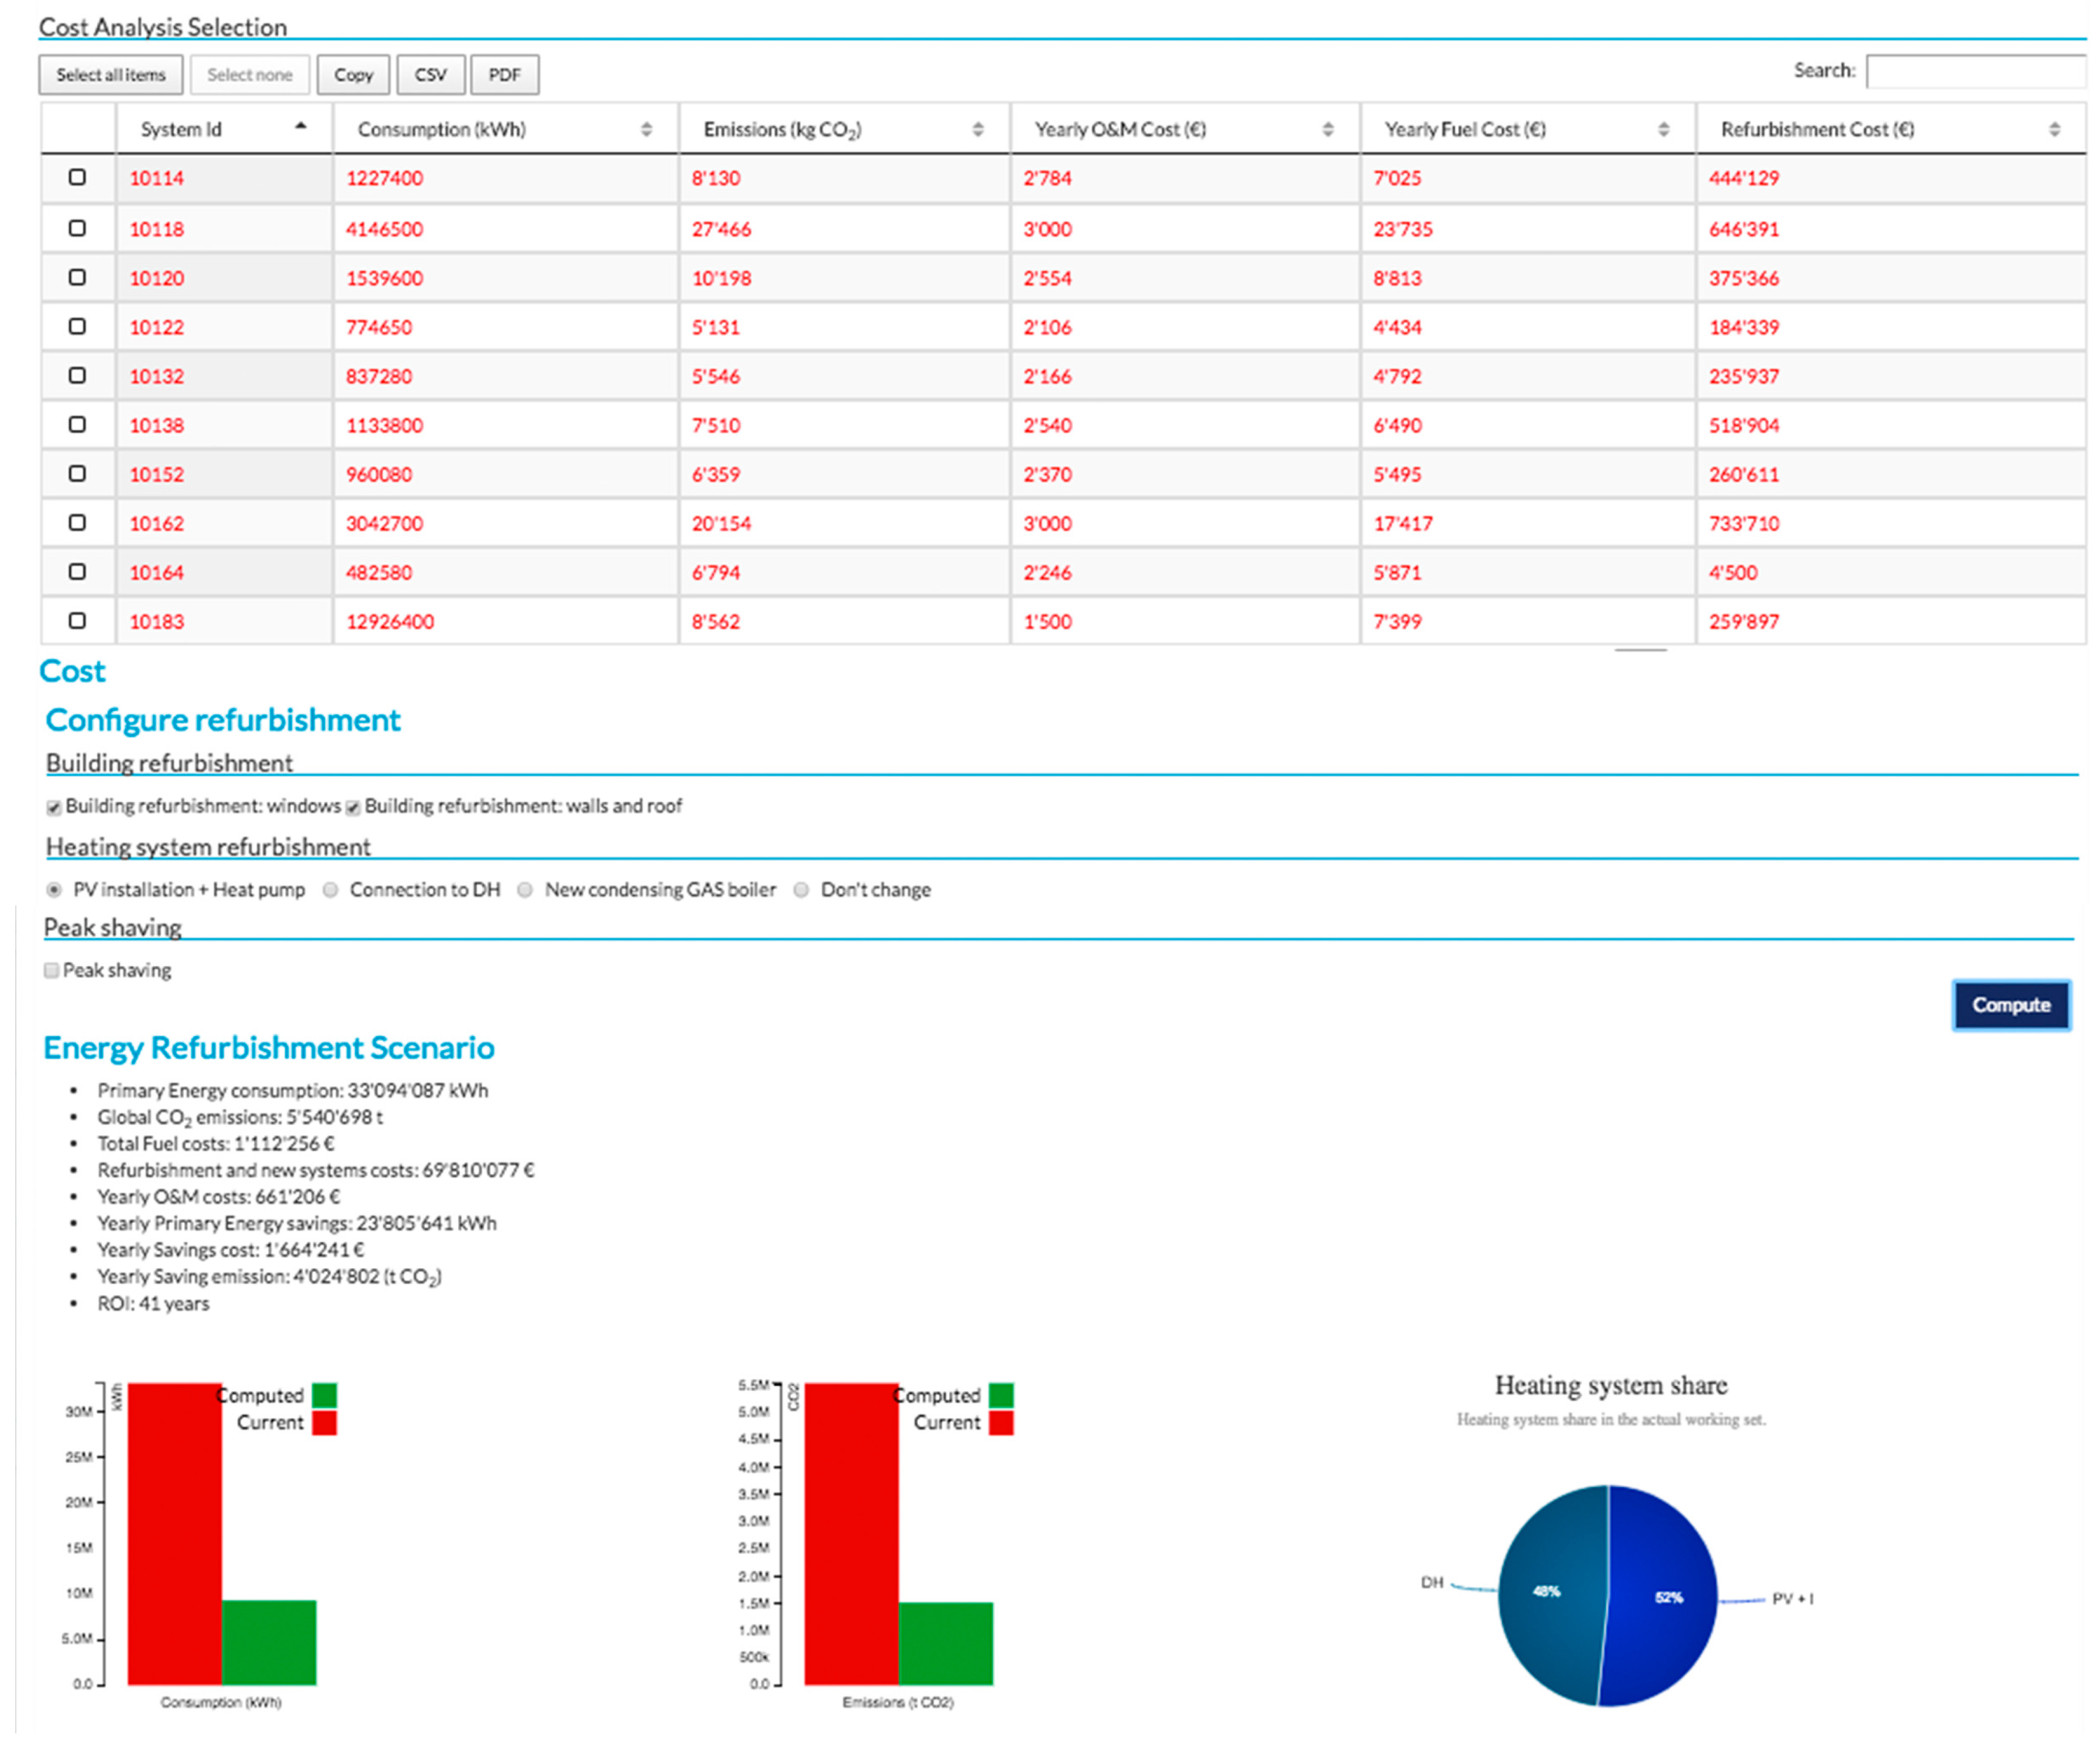Sort table by Consumption (kWh) arrows
The image size is (2100, 1747).
(646, 129)
